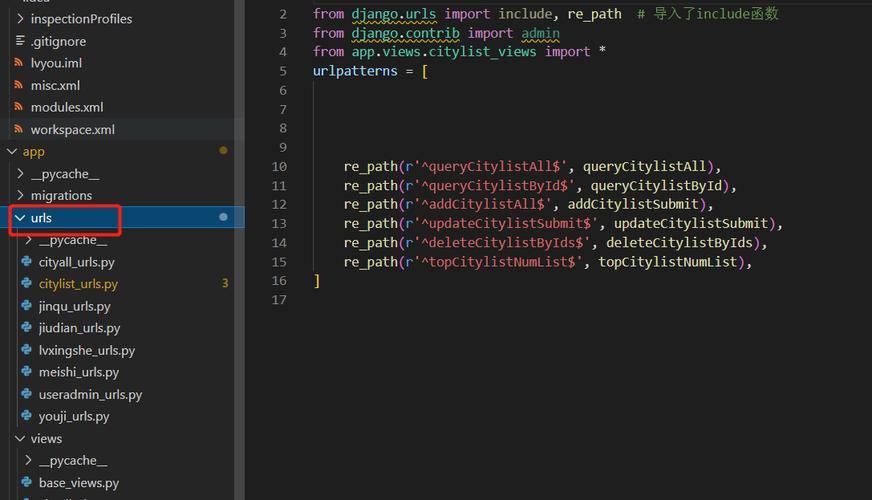Collapse the app folder arrow
The height and width of the screenshot is (500, 872).
click(12, 152)
